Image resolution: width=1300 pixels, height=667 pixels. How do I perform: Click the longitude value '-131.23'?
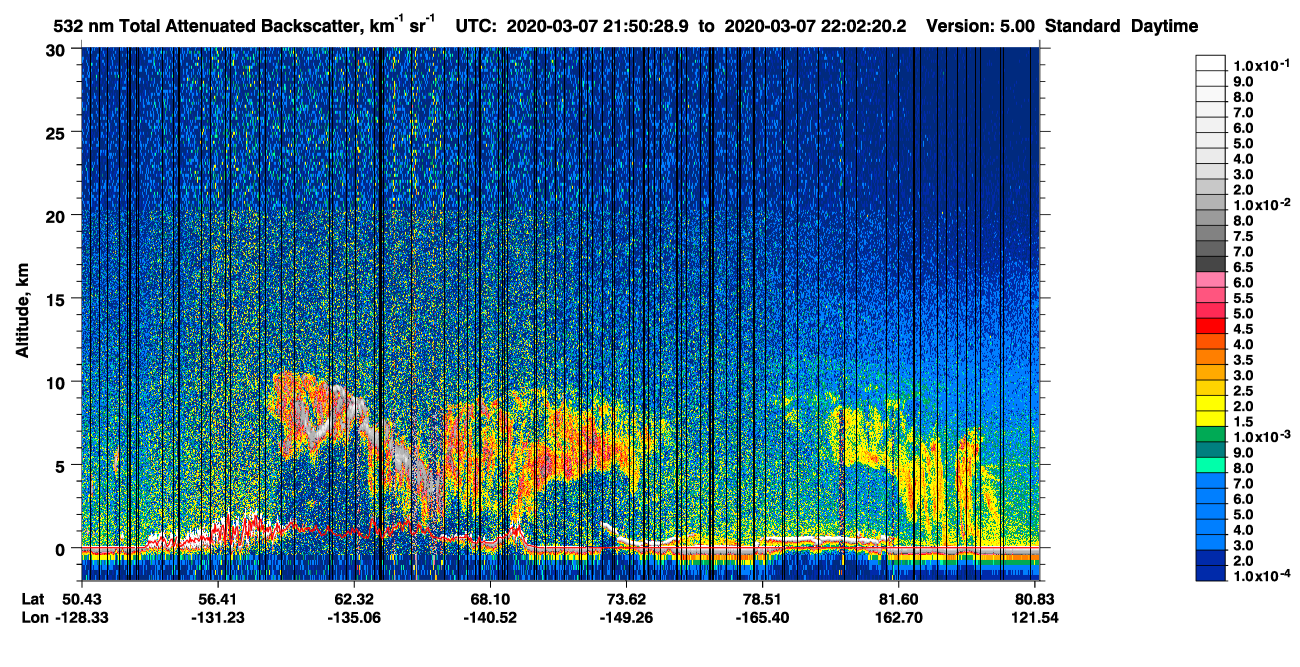[x=217, y=617]
